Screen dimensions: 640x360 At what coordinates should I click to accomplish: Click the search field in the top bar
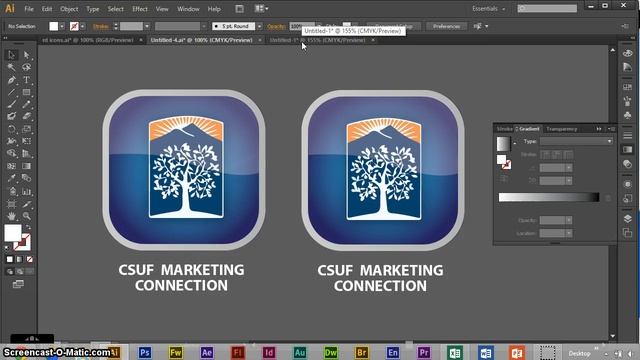click(547, 9)
